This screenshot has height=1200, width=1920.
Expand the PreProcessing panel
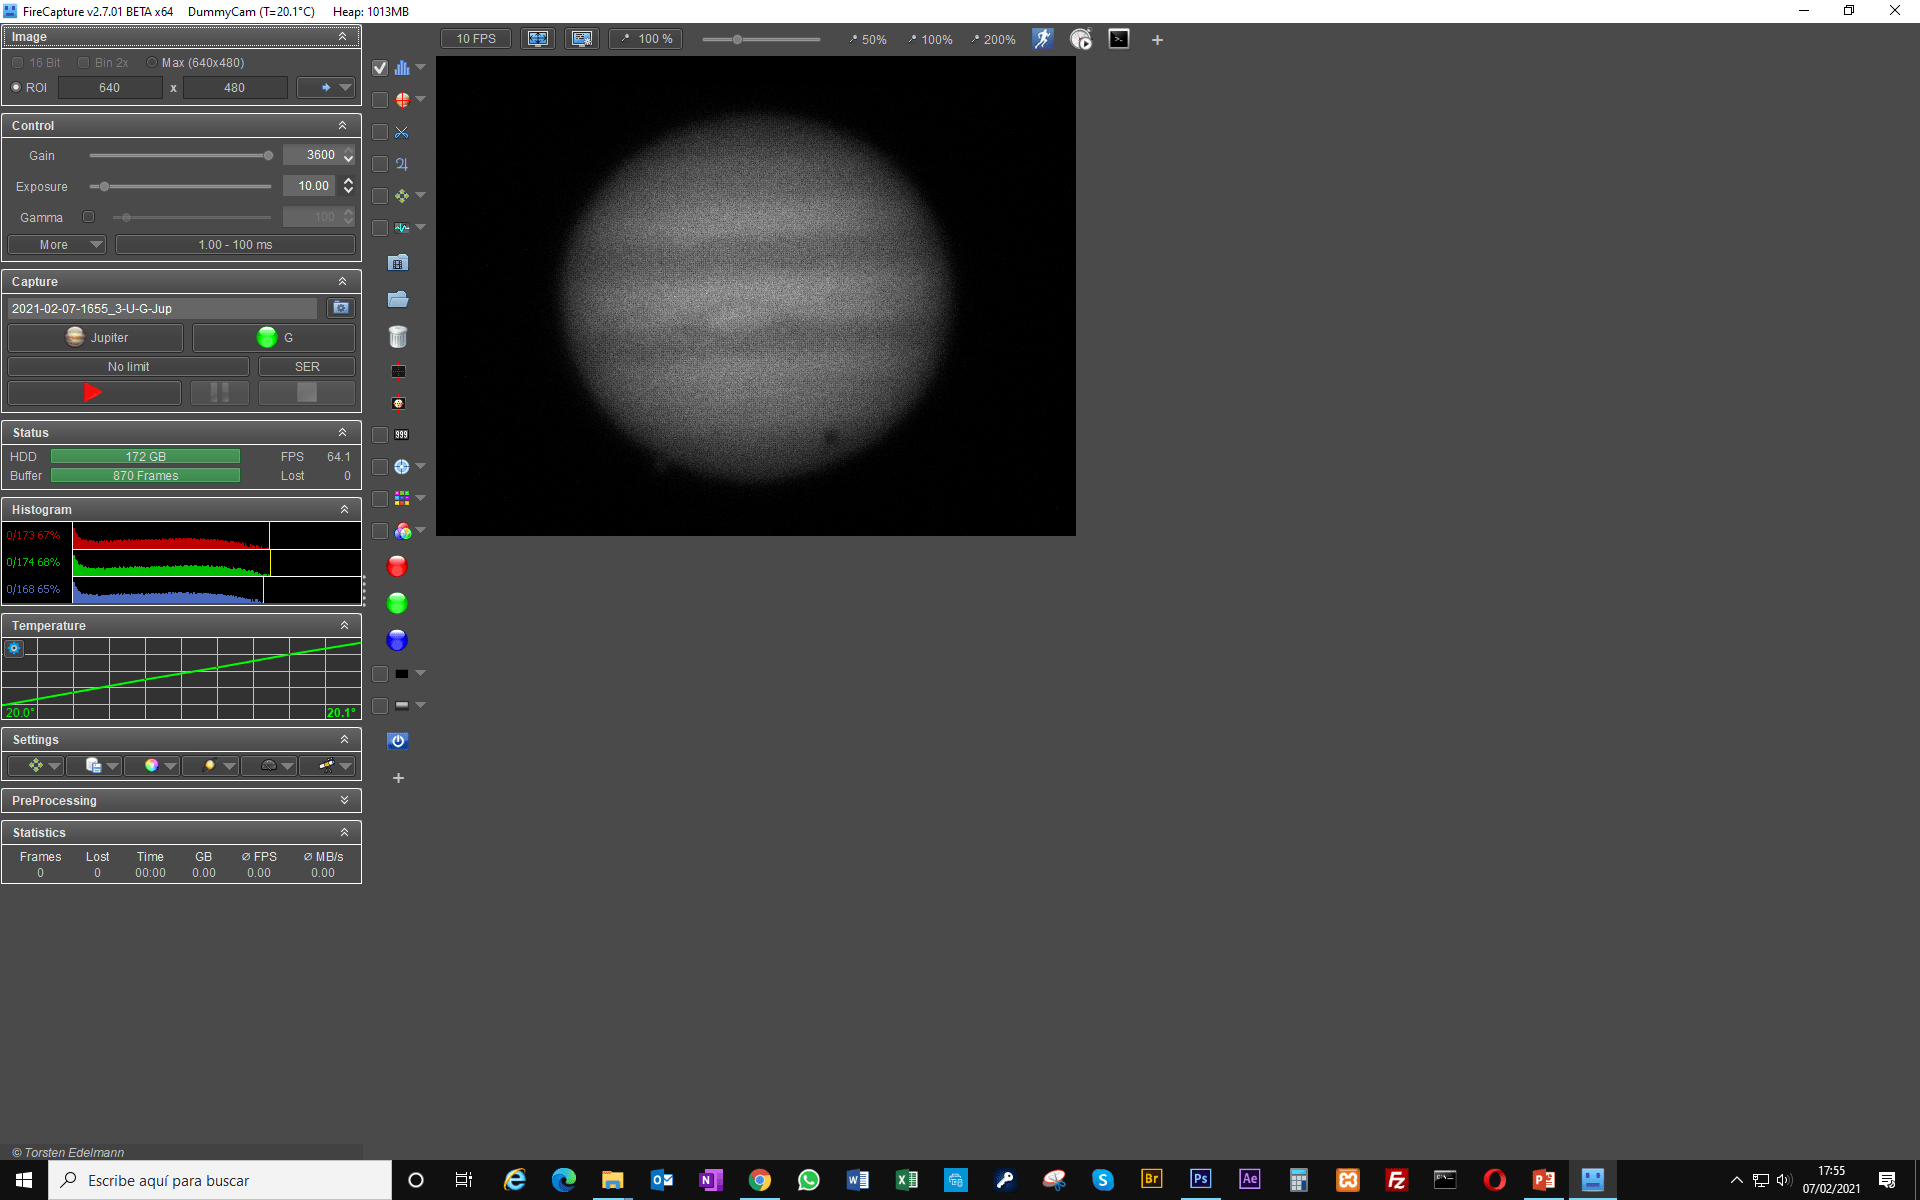tap(344, 800)
